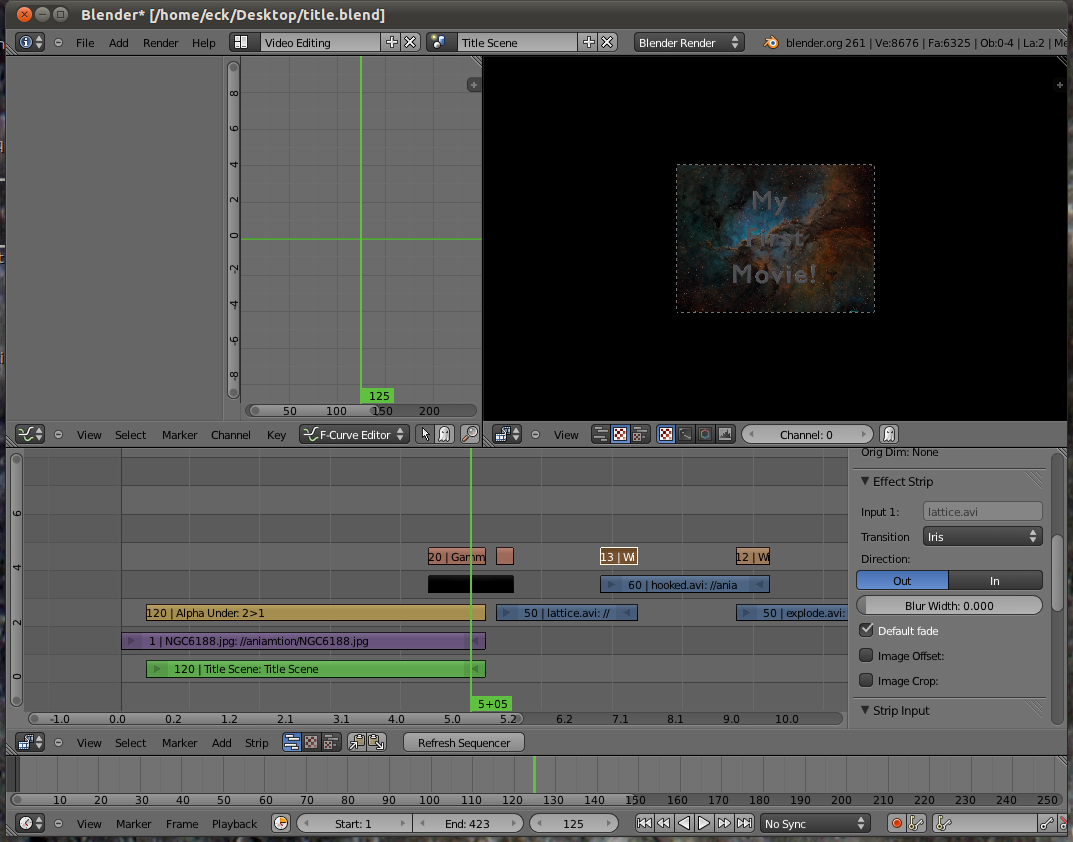Adjust the Blur Width slider
This screenshot has width=1073, height=842.
pos(949,606)
